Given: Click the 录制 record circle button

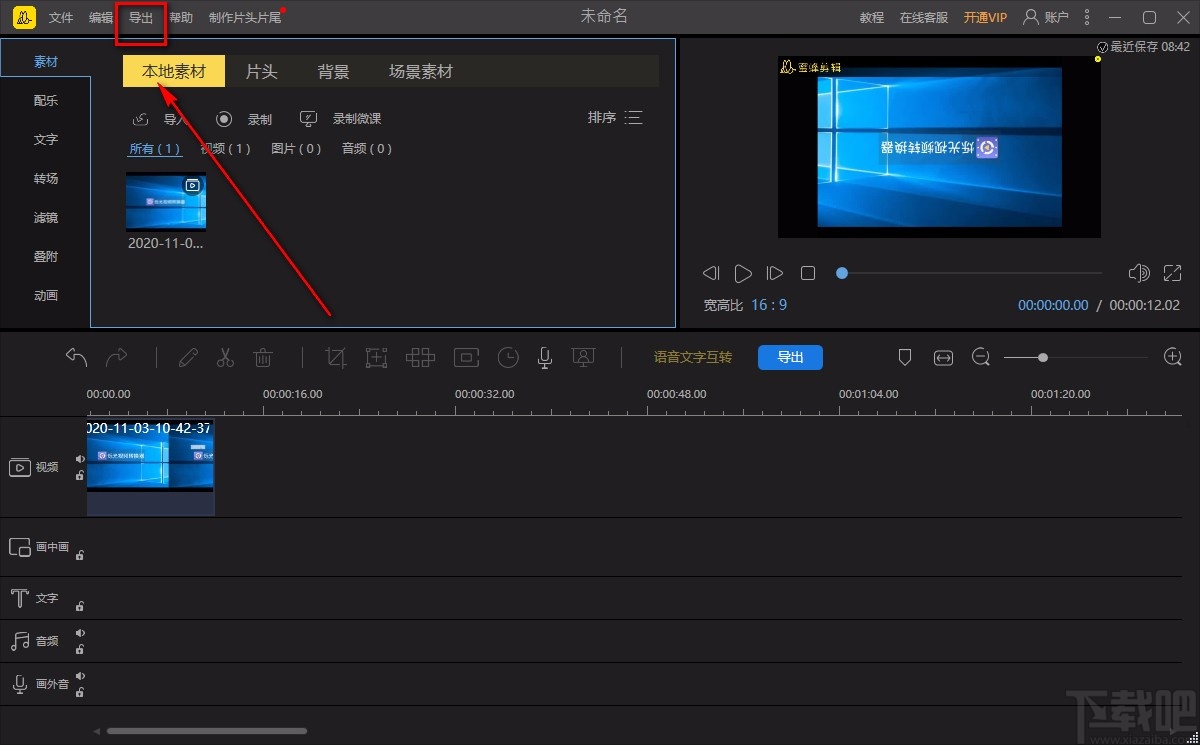Looking at the screenshot, I should [225, 119].
